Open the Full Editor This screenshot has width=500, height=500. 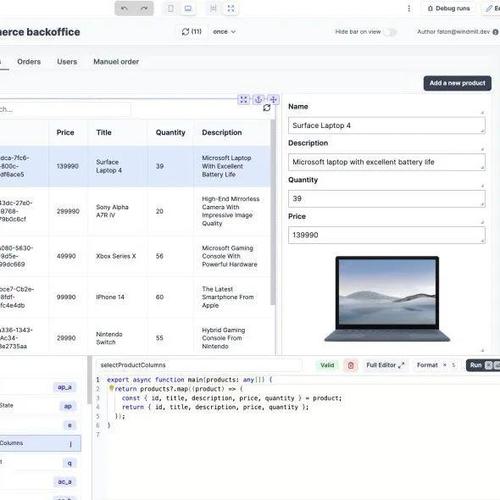click(x=385, y=365)
